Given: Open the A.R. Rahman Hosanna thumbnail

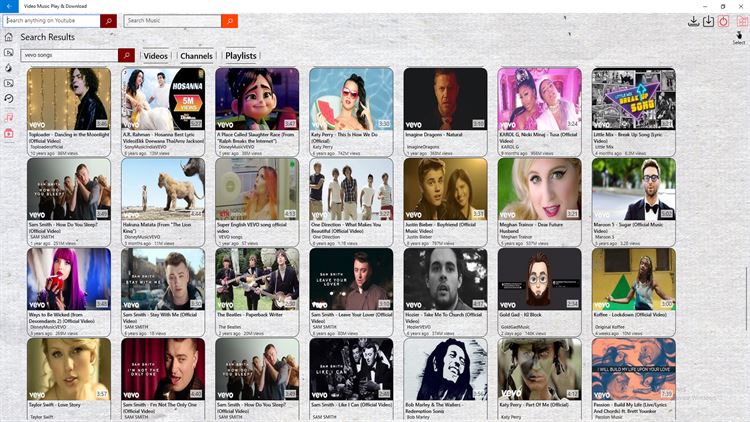Looking at the screenshot, I should click(x=163, y=99).
